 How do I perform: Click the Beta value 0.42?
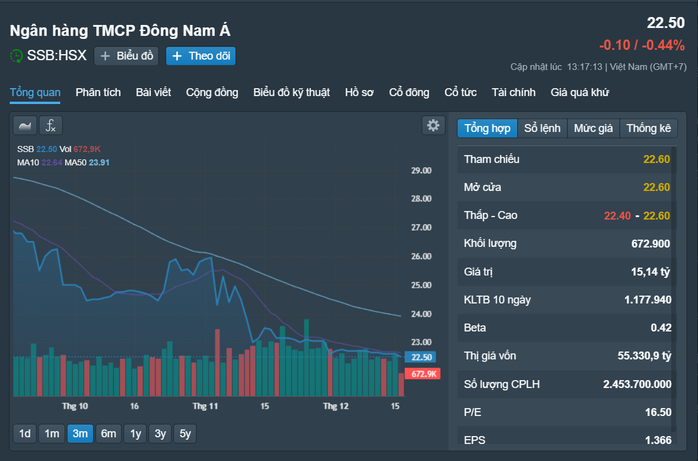[x=661, y=328]
